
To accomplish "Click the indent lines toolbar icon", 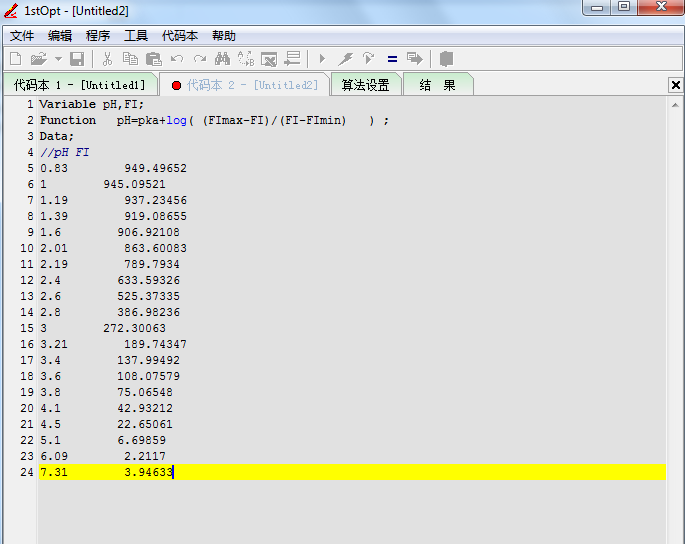I will (292, 59).
